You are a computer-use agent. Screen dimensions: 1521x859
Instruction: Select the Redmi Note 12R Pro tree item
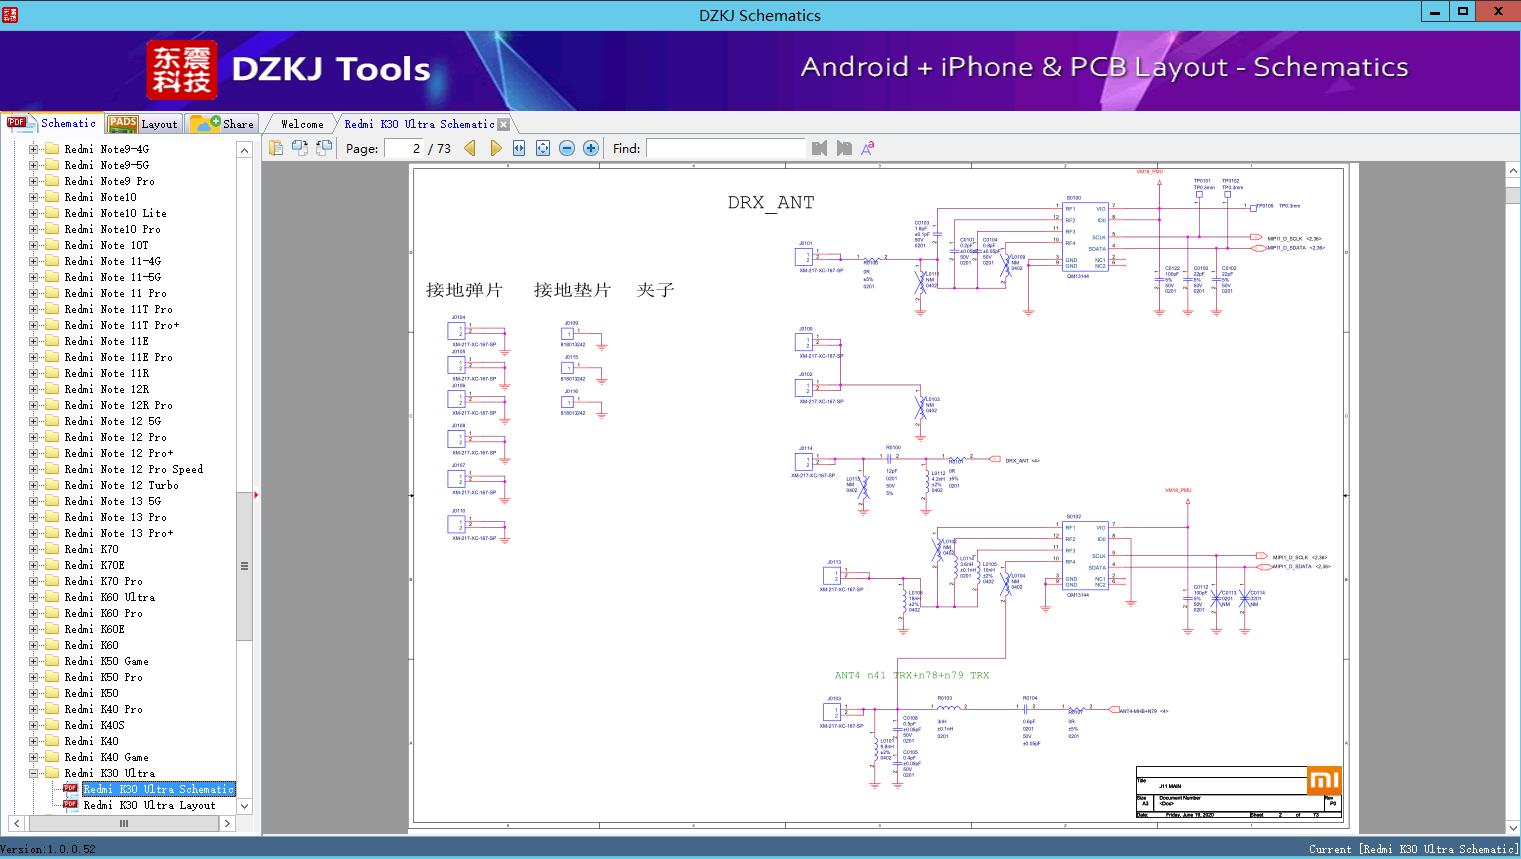click(118, 405)
